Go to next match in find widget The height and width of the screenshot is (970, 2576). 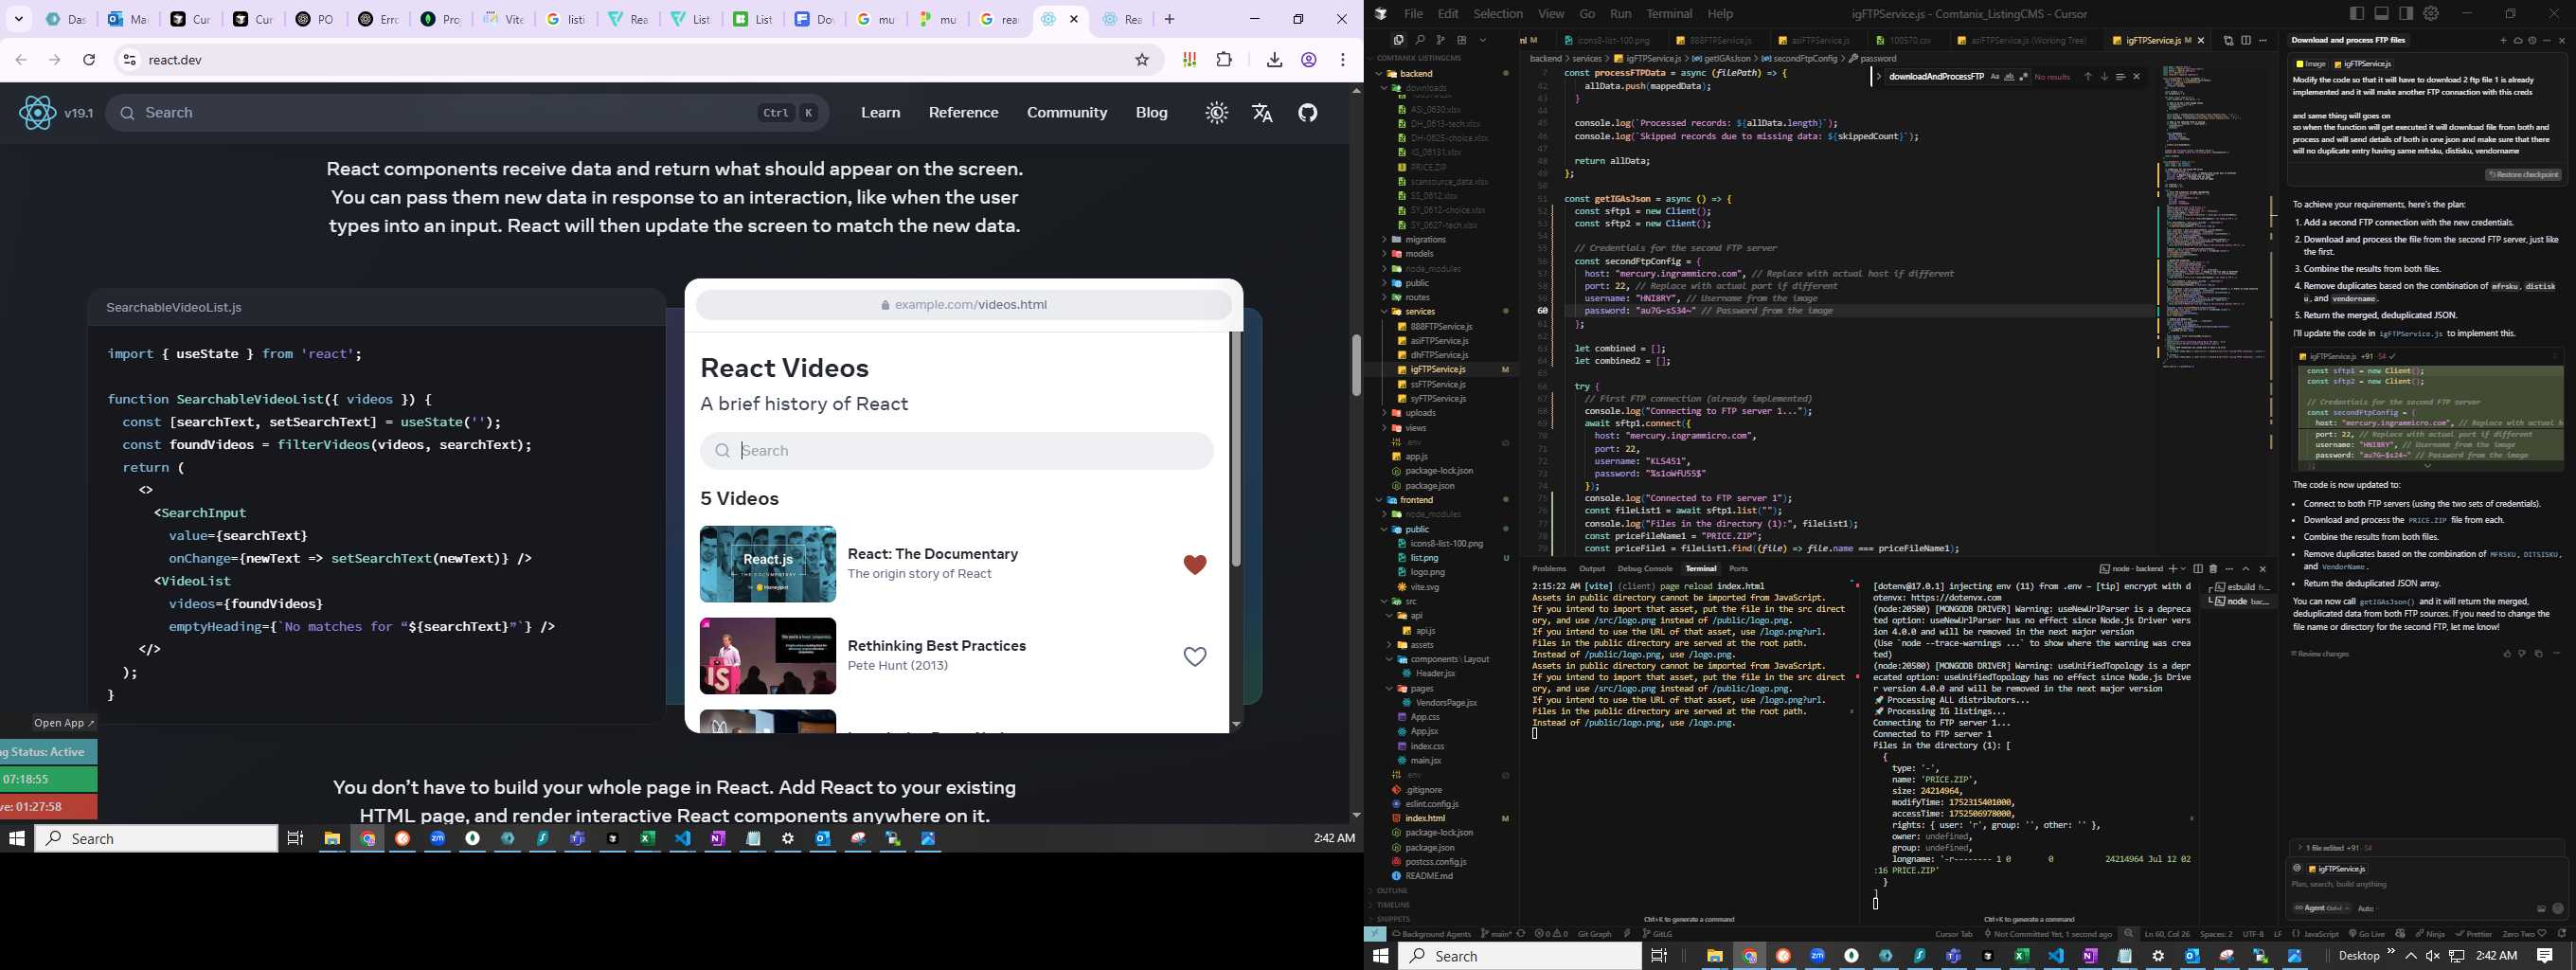(2104, 77)
